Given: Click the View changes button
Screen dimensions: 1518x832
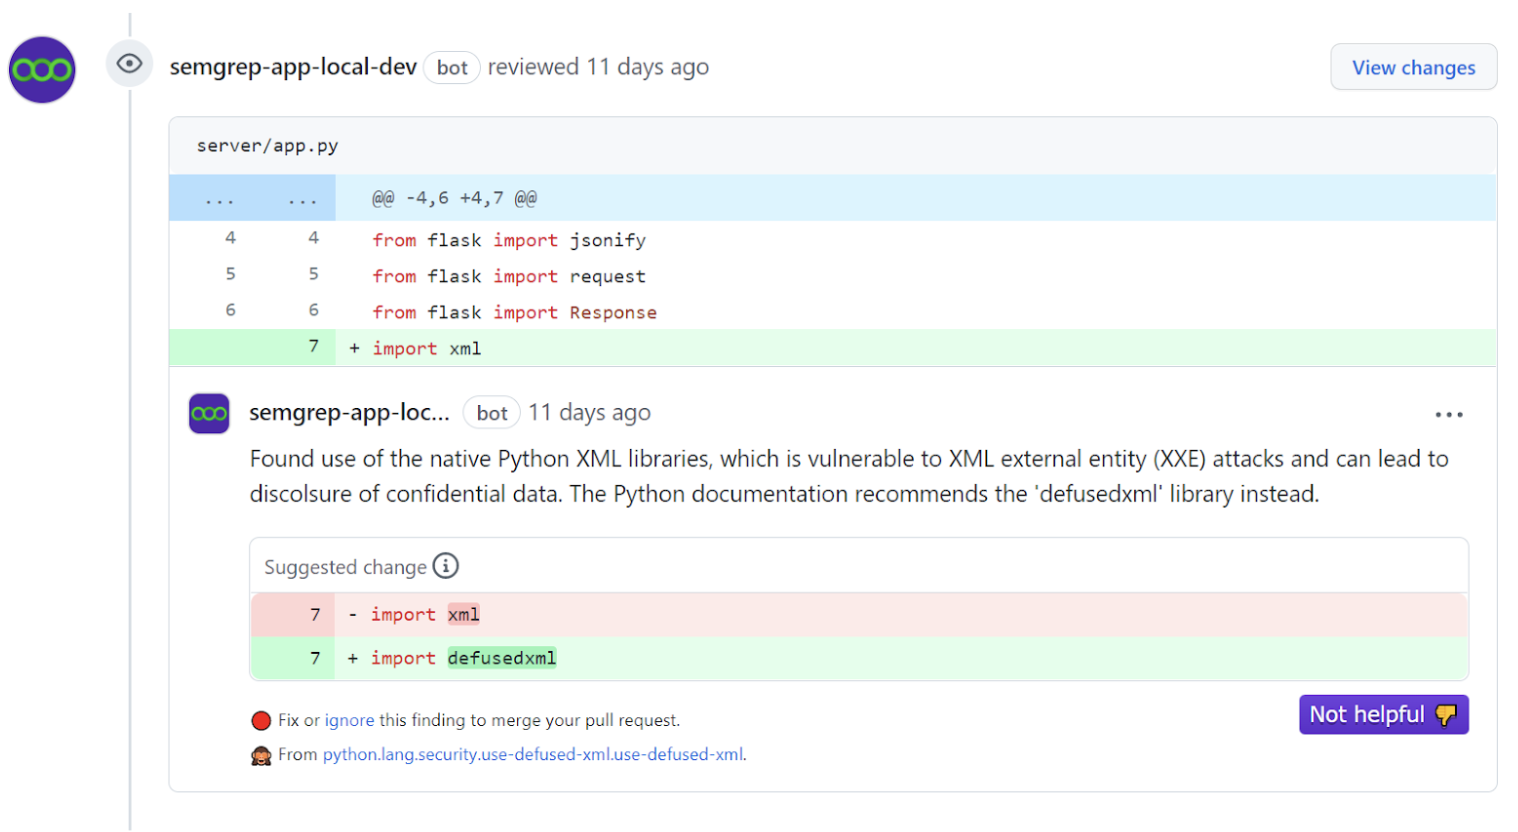Looking at the screenshot, I should pyautogui.click(x=1413, y=66).
